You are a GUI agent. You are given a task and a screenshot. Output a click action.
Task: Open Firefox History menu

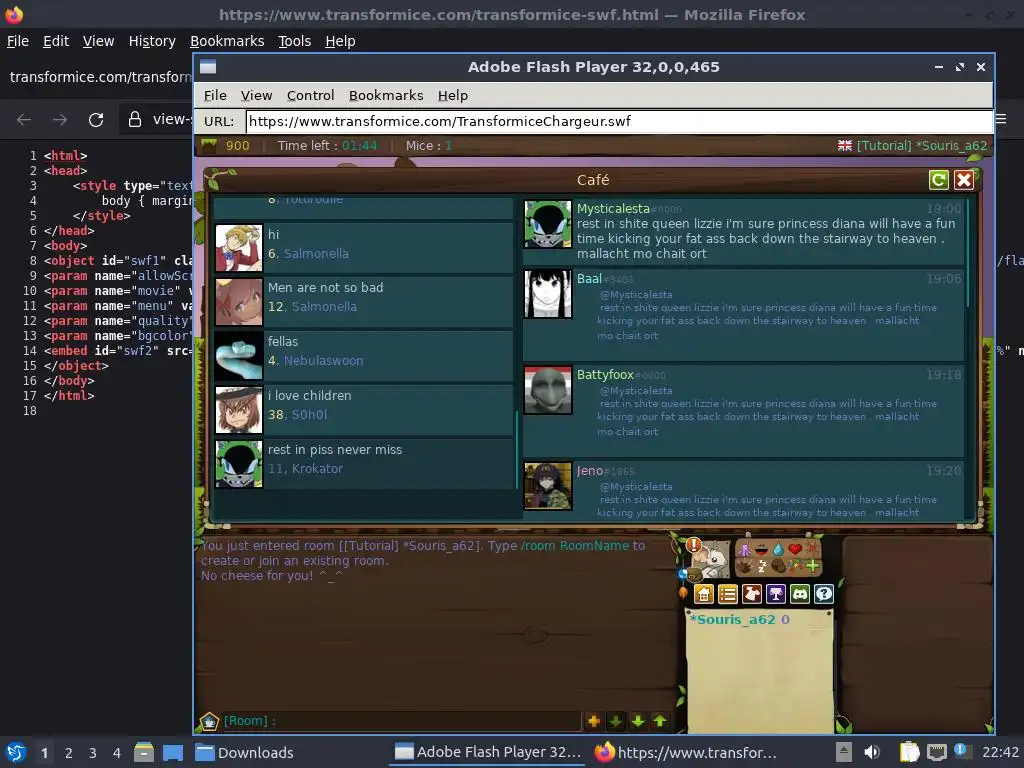(152, 41)
